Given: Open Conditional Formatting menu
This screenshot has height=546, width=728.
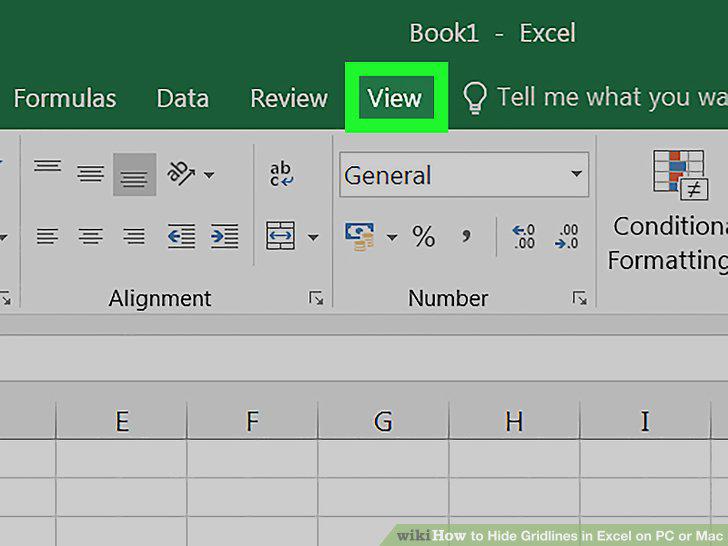Looking at the screenshot, I should point(668,211).
